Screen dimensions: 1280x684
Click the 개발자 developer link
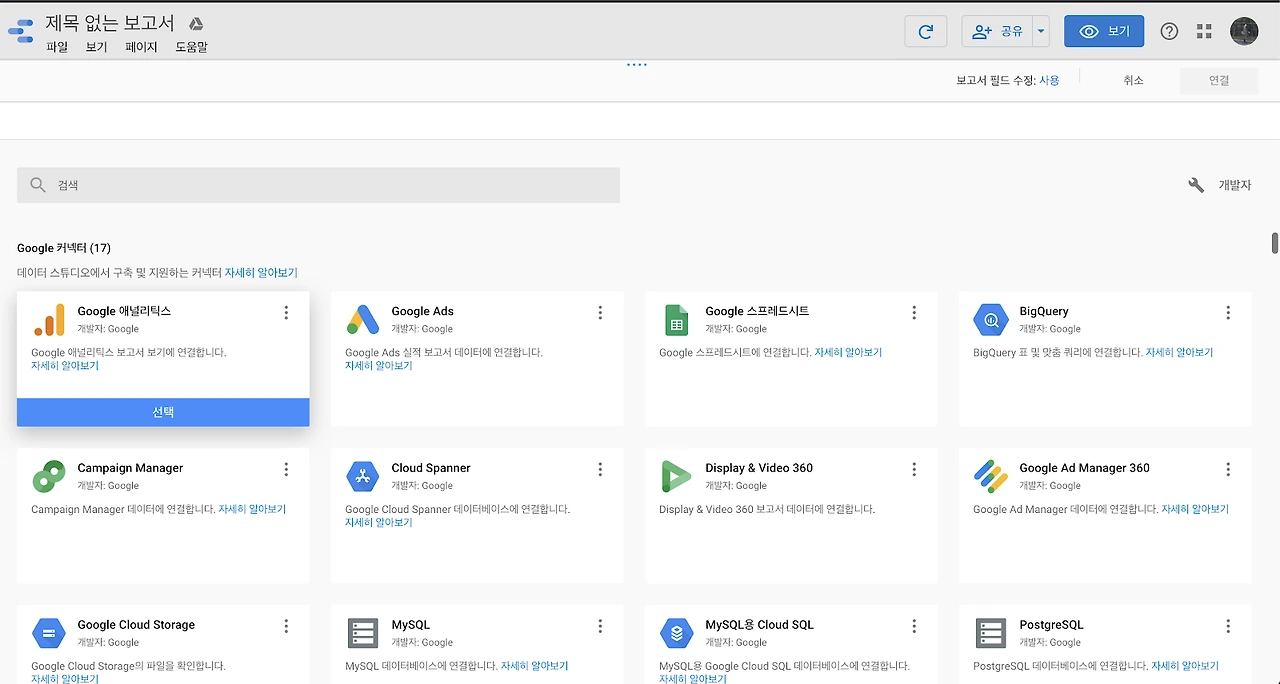point(1235,185)
